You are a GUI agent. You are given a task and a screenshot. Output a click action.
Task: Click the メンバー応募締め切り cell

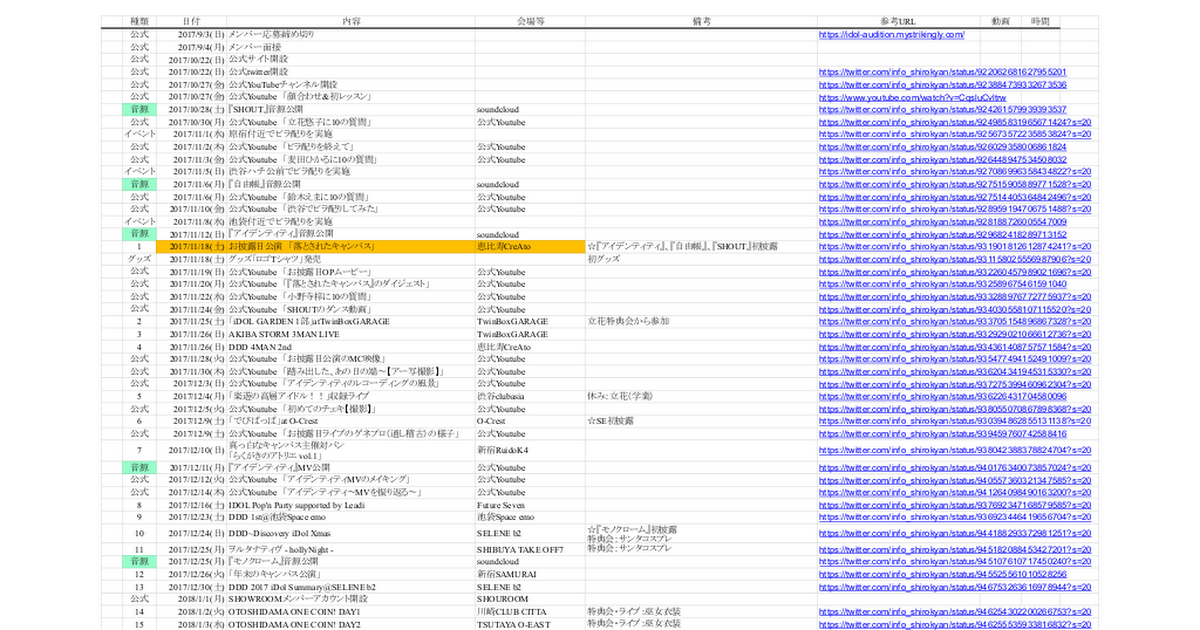351,34
